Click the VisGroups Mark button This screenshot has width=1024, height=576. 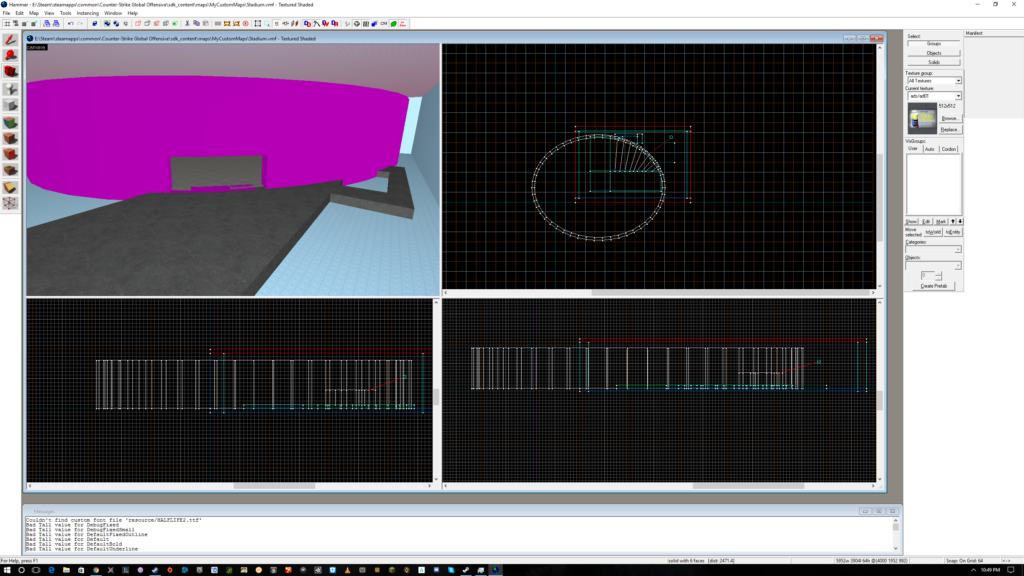[941, 221]
